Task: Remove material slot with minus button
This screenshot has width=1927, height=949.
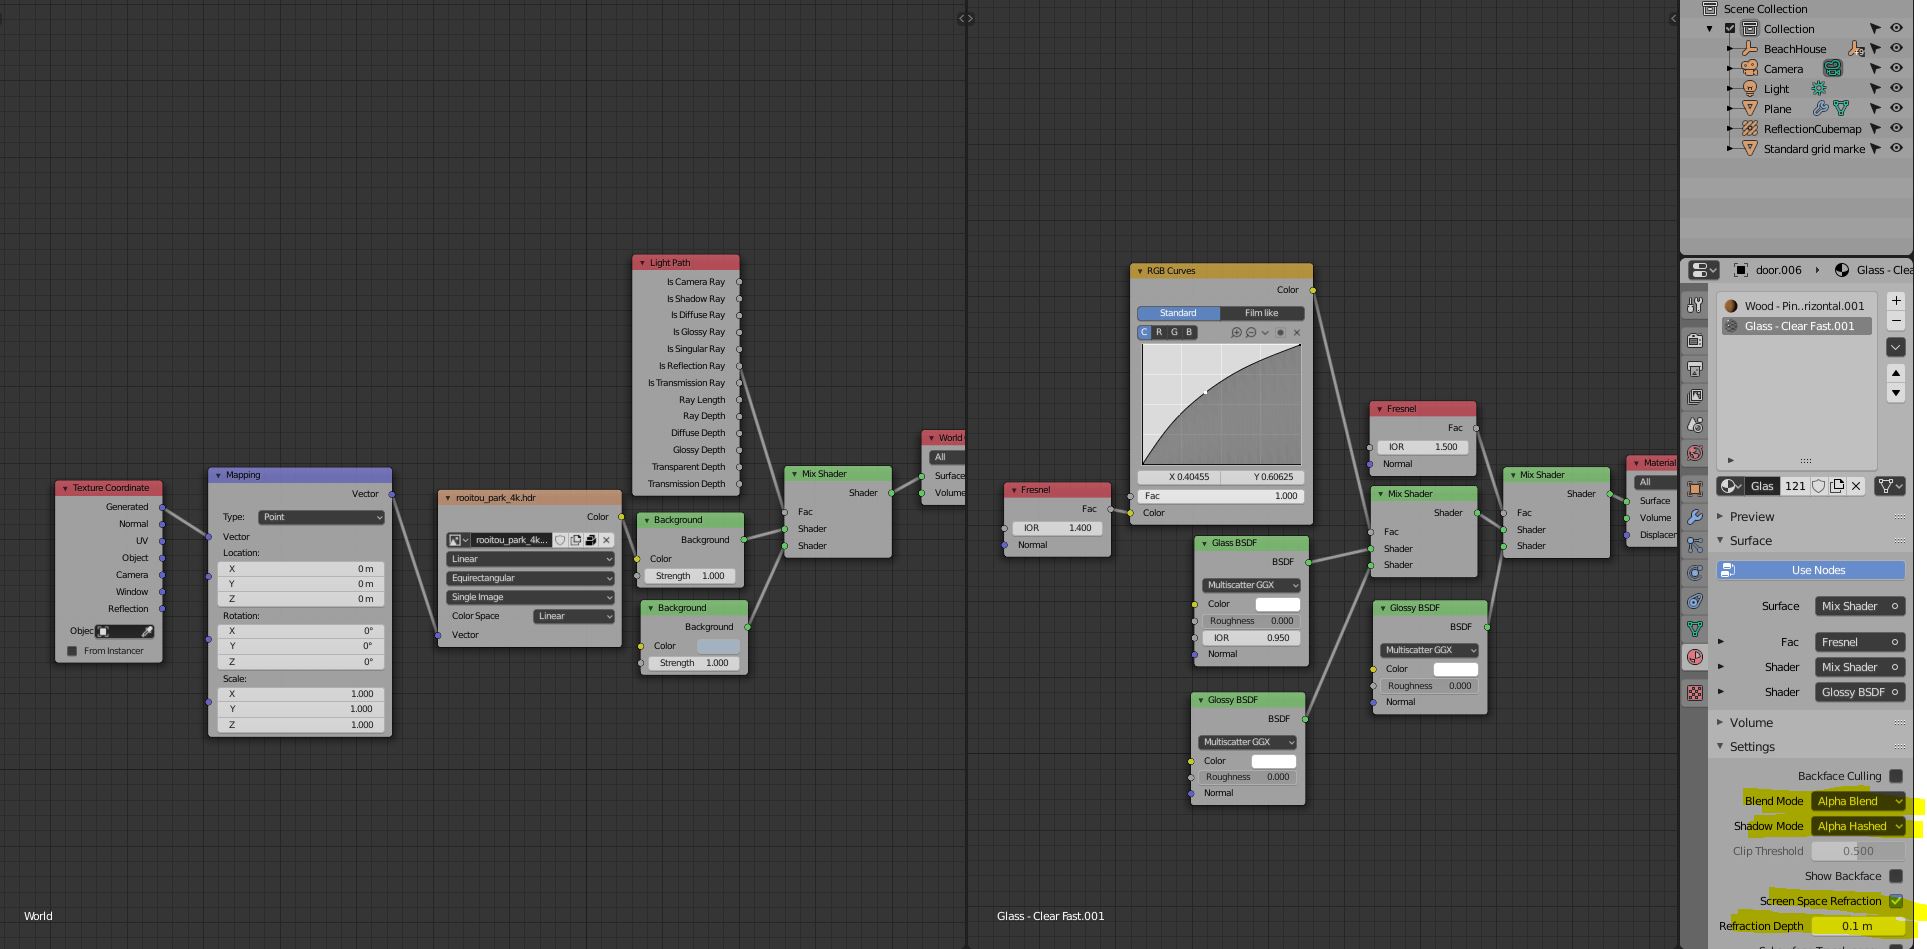Action: [1896, 320]
